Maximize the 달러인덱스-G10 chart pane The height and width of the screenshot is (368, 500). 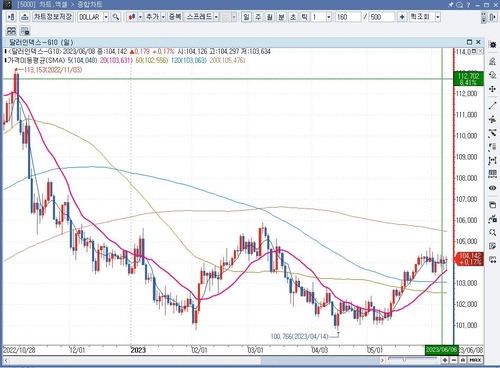click(469, 42)
